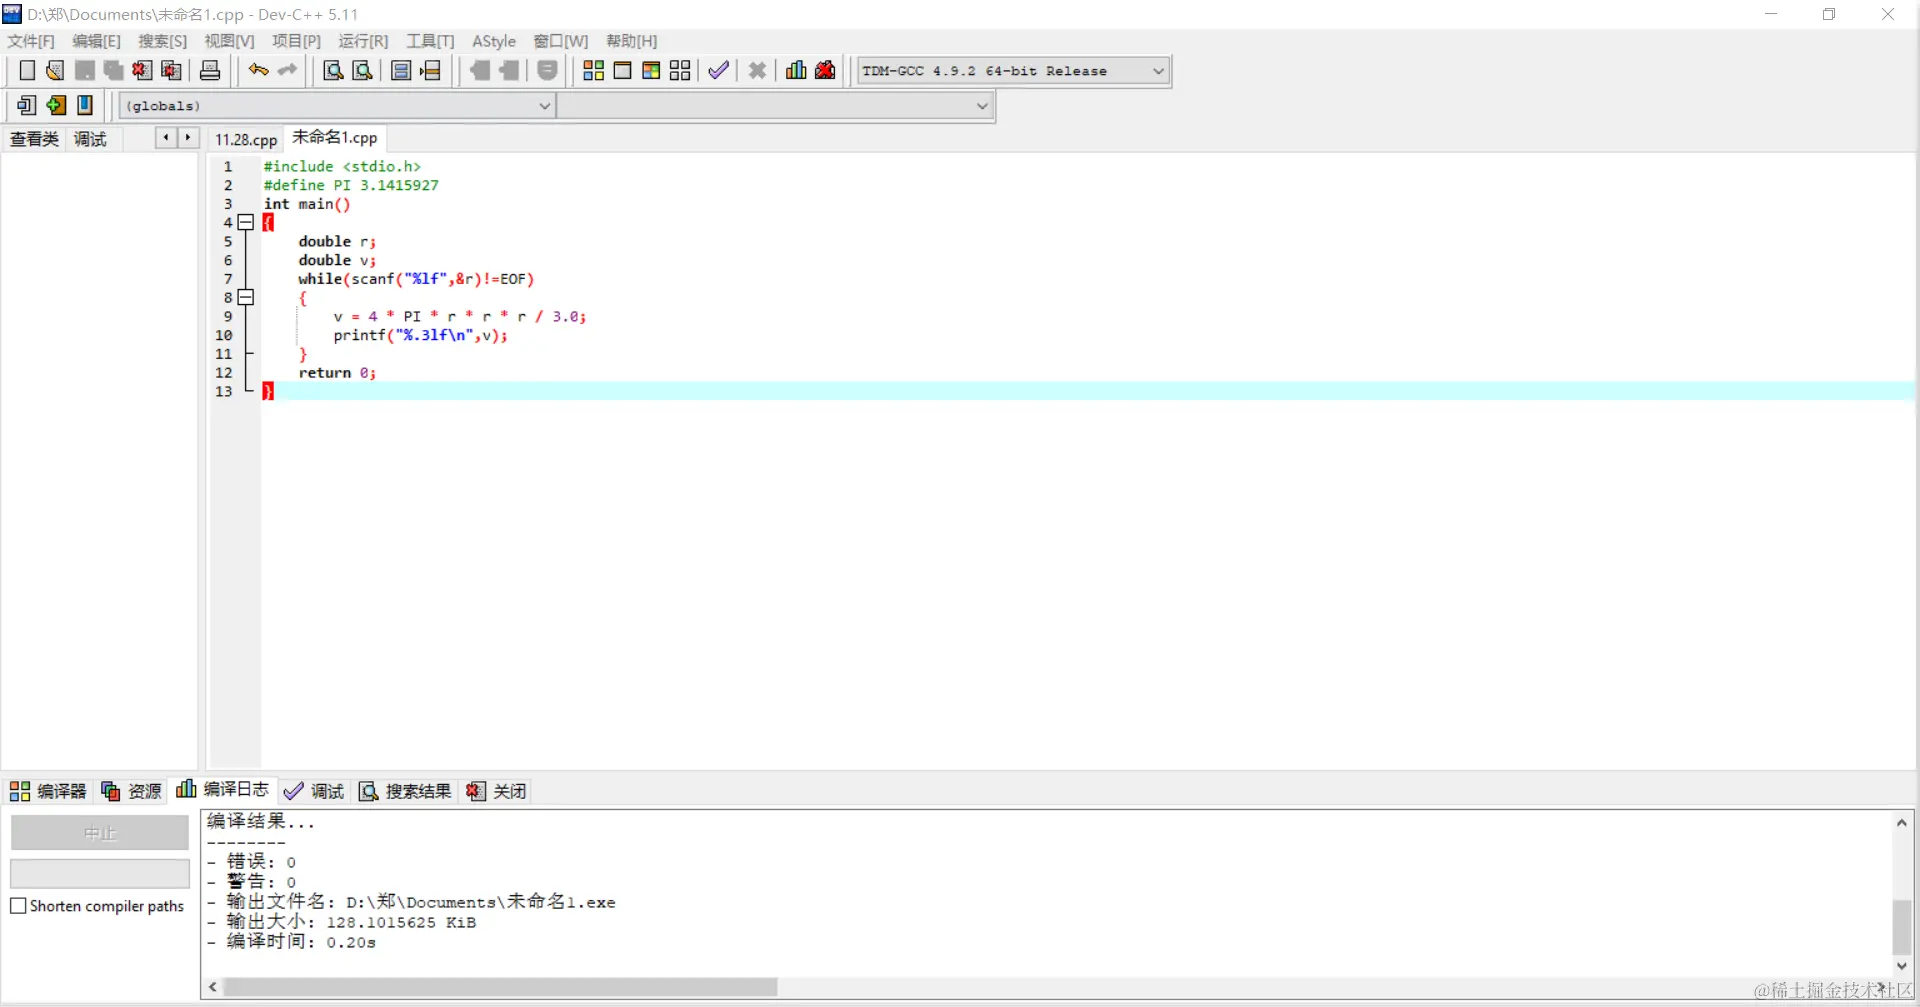Open the 文件[F] menu
The image size is (1920, 1007).
coord(31,41)
